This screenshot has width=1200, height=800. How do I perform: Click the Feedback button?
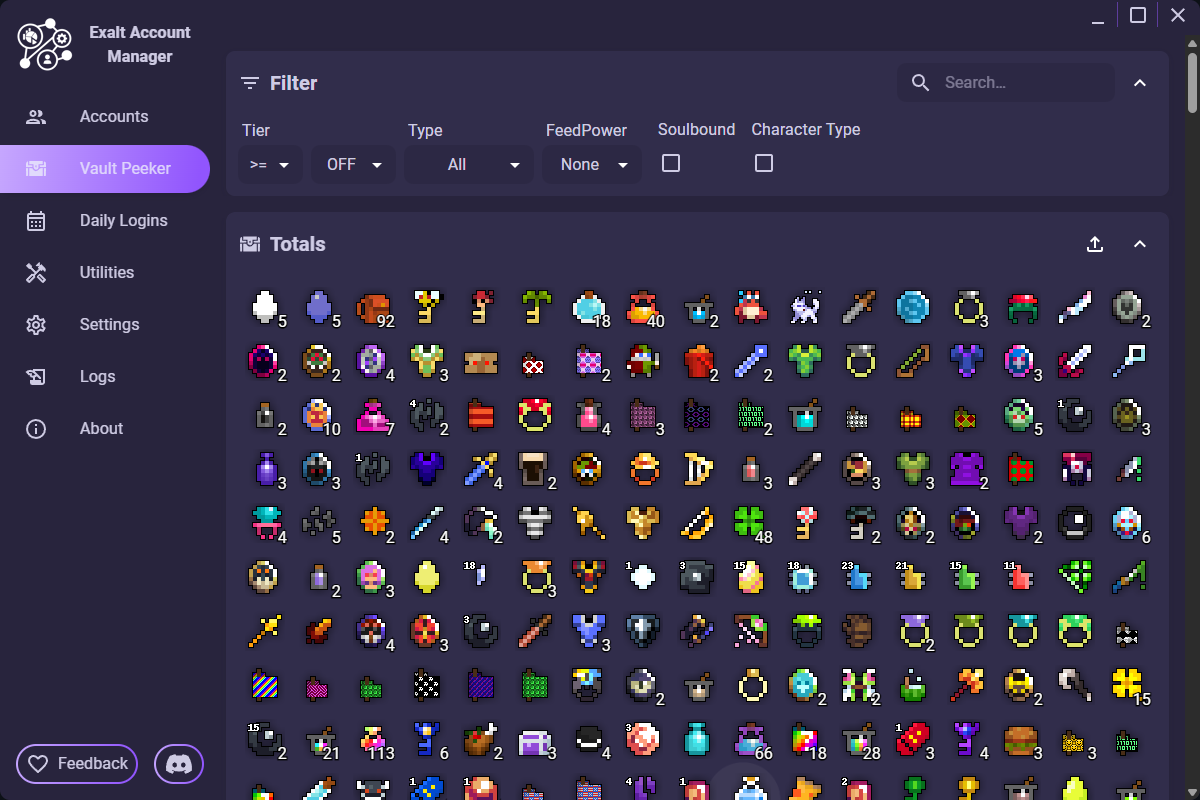point(77,764)
